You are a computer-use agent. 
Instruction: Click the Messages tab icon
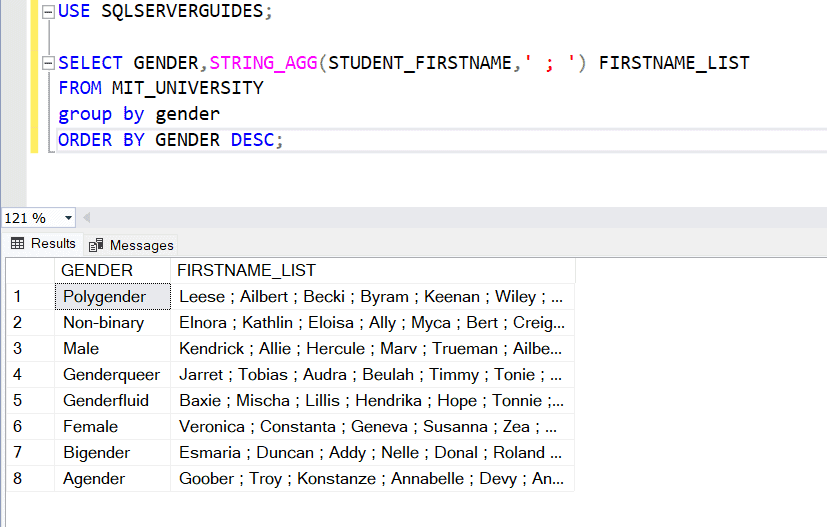tap(96, 245)
